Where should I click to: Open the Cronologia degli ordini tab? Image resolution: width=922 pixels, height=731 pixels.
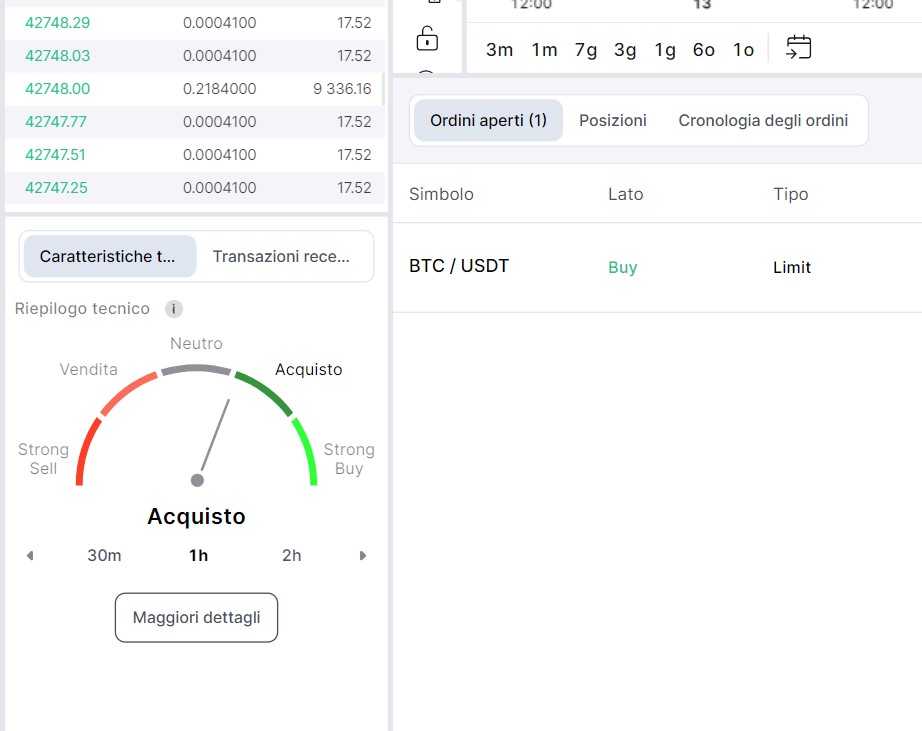click(x=763, y=120)
